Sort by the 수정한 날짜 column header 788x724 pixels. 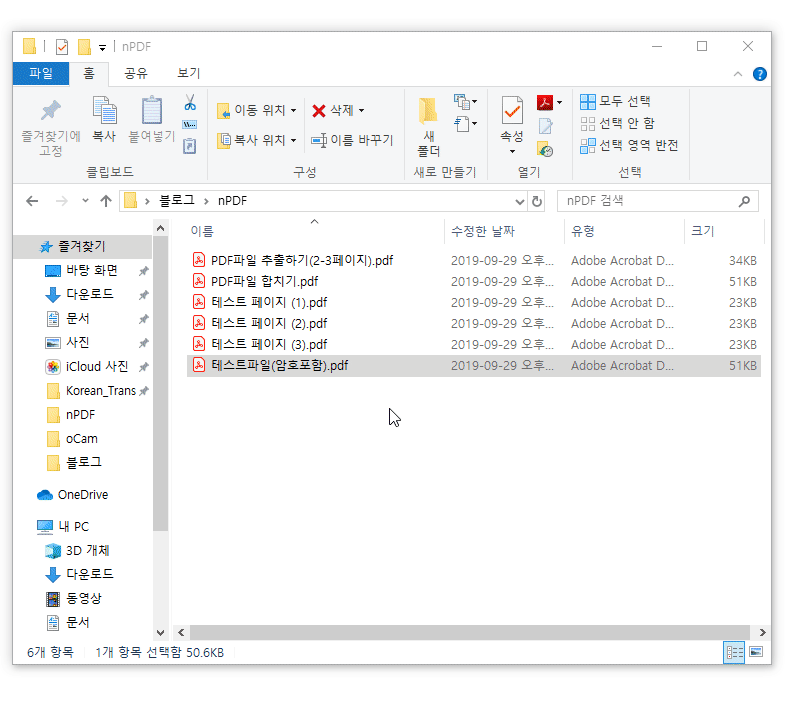tap(482, 232)
